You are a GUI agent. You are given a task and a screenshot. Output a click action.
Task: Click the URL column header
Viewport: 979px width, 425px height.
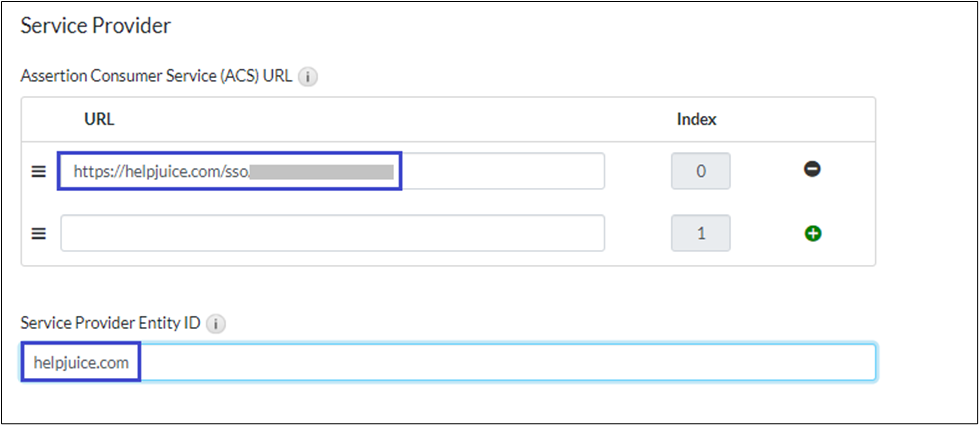(x=99, y=119)
